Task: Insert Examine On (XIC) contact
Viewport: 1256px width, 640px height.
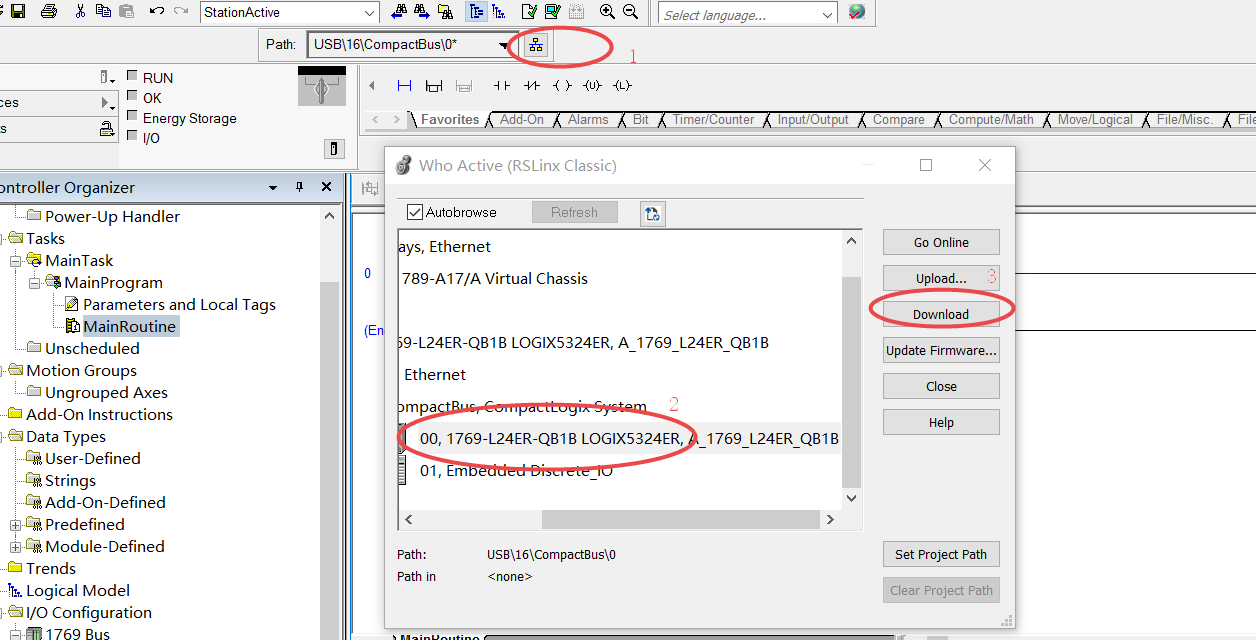Action: (x=502, y=86)
